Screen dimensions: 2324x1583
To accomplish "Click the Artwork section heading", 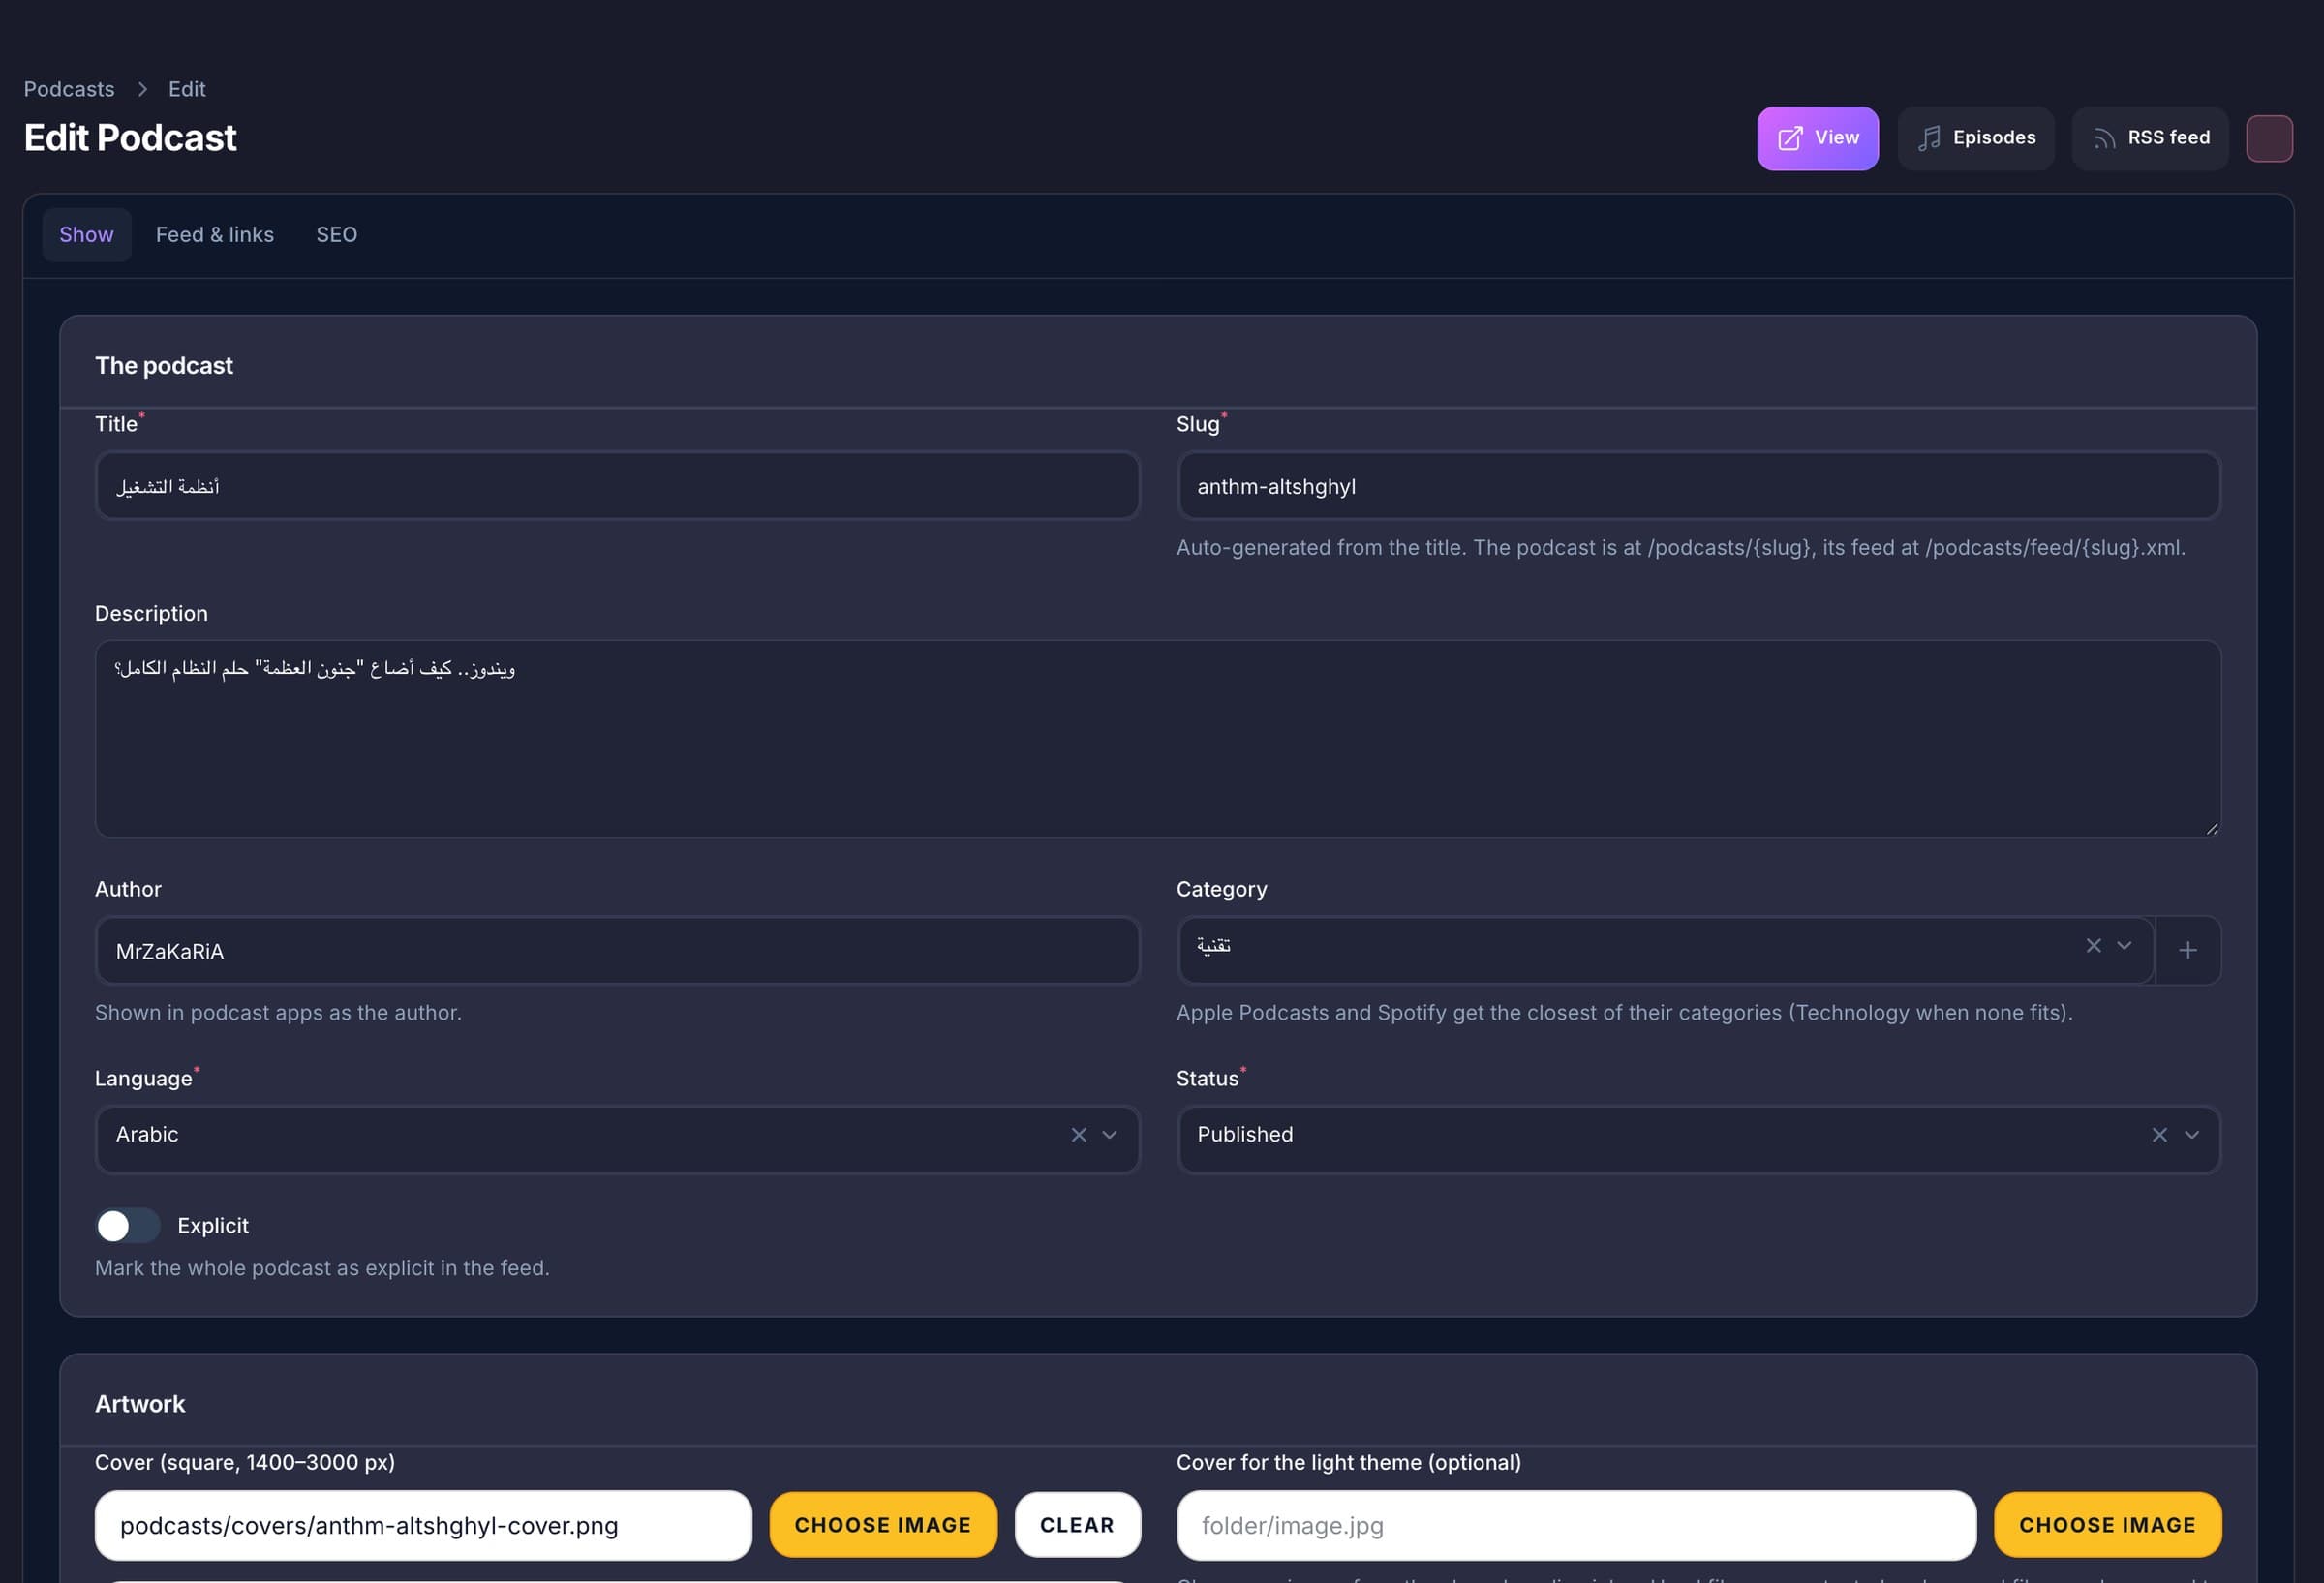I will click(x=140, y=1403).
